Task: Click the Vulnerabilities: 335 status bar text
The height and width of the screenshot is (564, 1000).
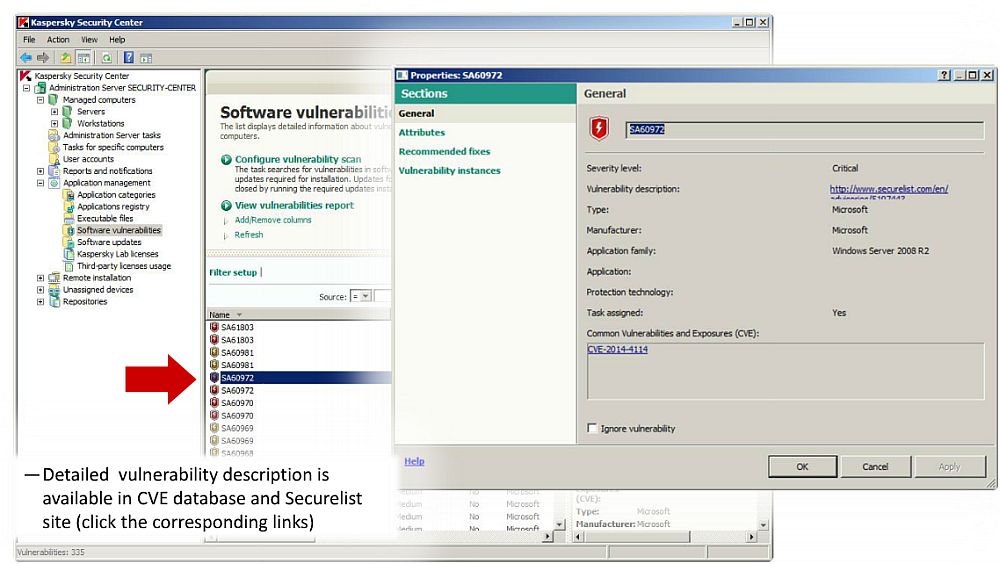Action: tap(50, 552)
